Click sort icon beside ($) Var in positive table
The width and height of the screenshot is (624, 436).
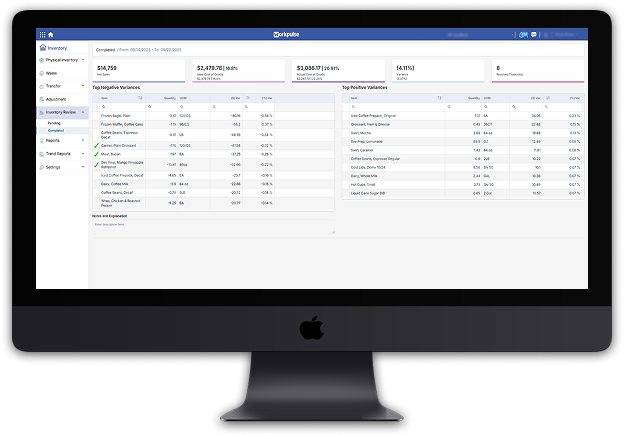pyautogui.click(x=548, y=98)
